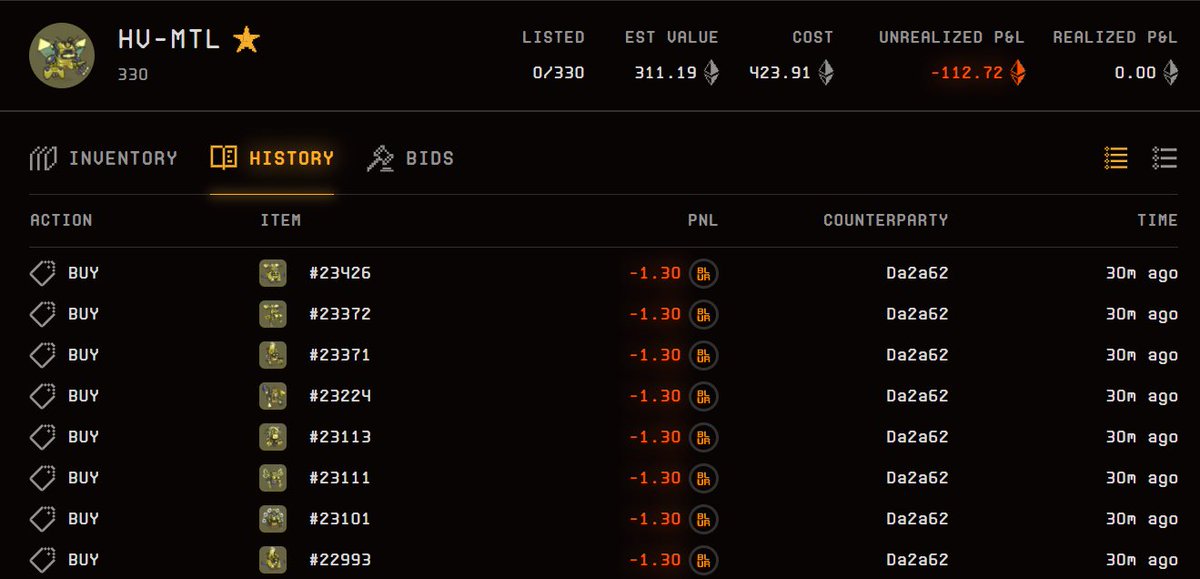Open the Bids tab
The image size is (1200, 579).
point(411,158)
